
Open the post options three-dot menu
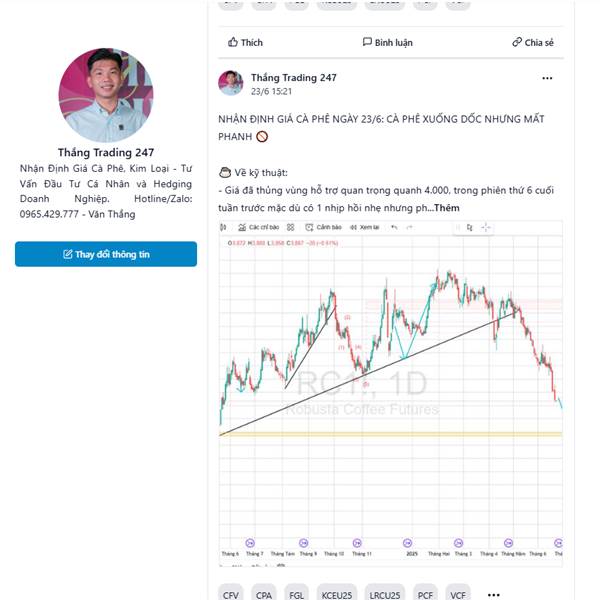(x=547, y=78)
